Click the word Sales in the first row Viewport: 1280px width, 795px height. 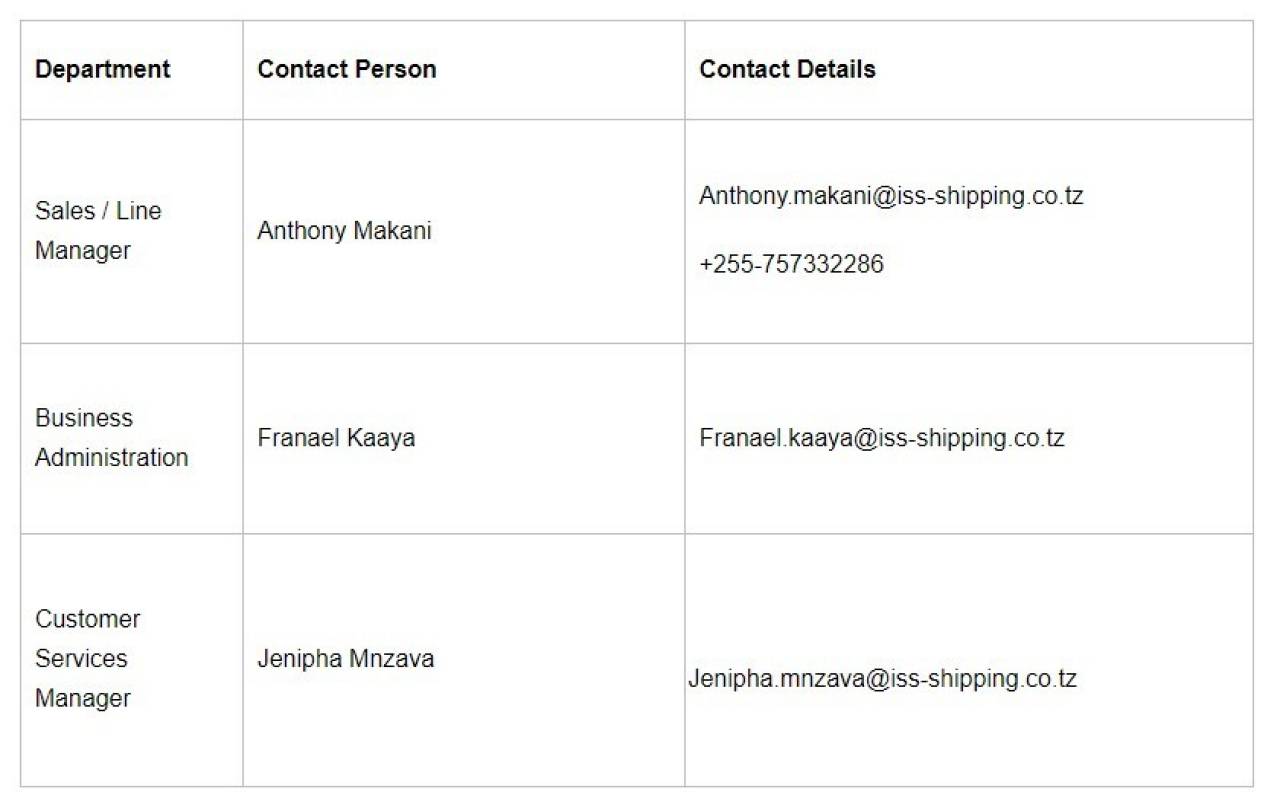64,211
